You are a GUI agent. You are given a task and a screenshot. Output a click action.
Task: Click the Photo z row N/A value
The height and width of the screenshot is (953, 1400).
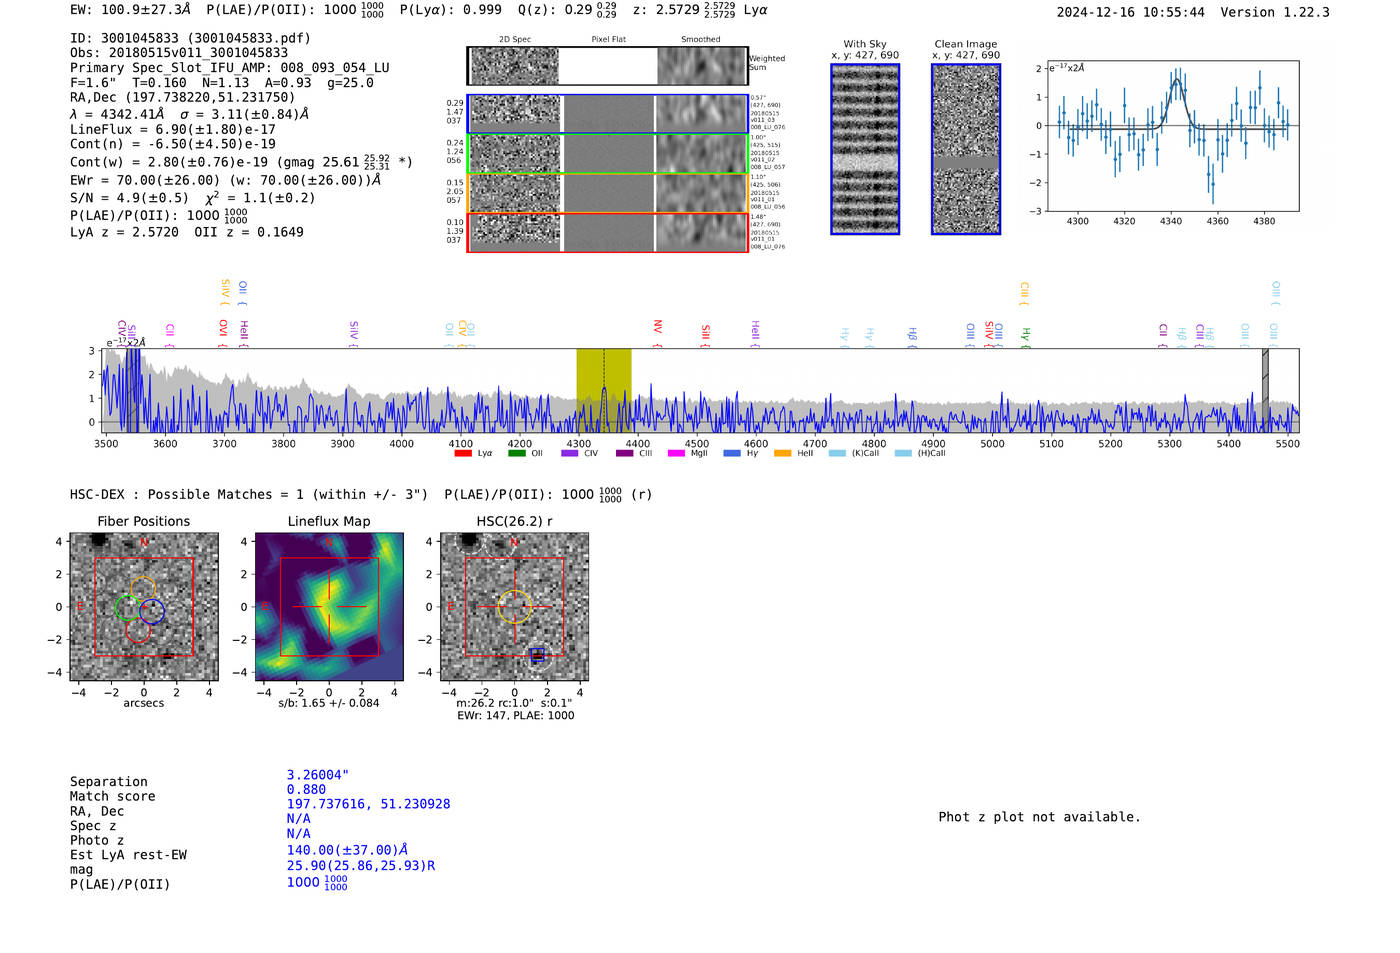click(x=299, y=834)
